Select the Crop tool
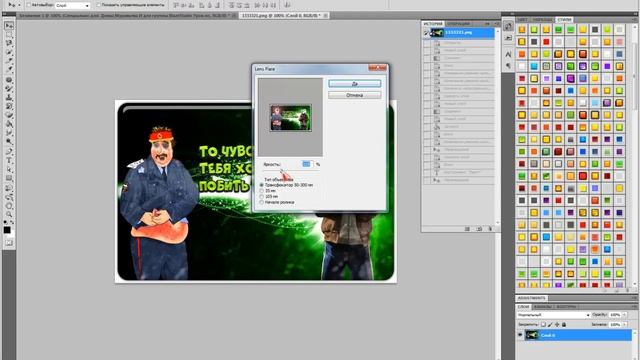The width and height of the screenshot is (640, 360). click(x=9, y=60)
